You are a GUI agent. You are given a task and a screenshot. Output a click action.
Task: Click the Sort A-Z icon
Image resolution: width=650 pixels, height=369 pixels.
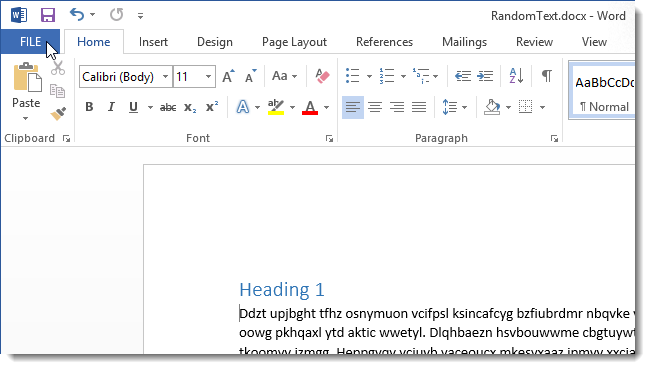click(516, 76)
